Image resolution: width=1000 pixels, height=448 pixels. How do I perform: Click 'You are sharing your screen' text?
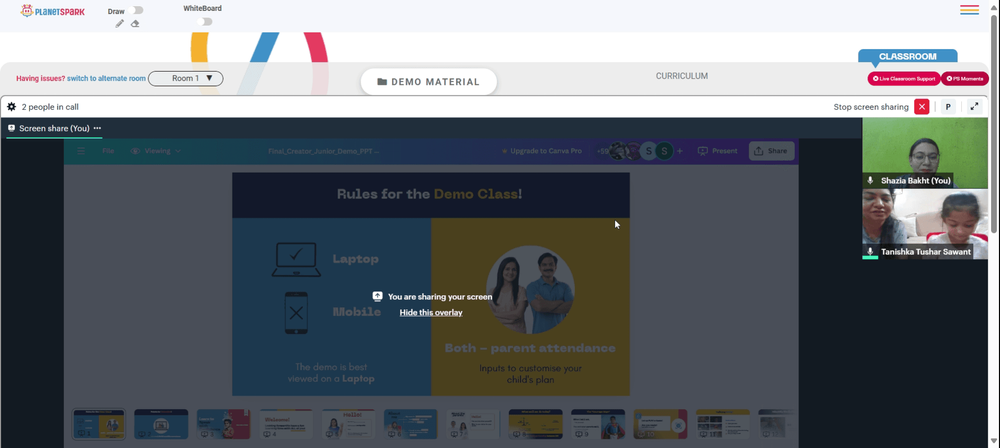coord(440,297)
